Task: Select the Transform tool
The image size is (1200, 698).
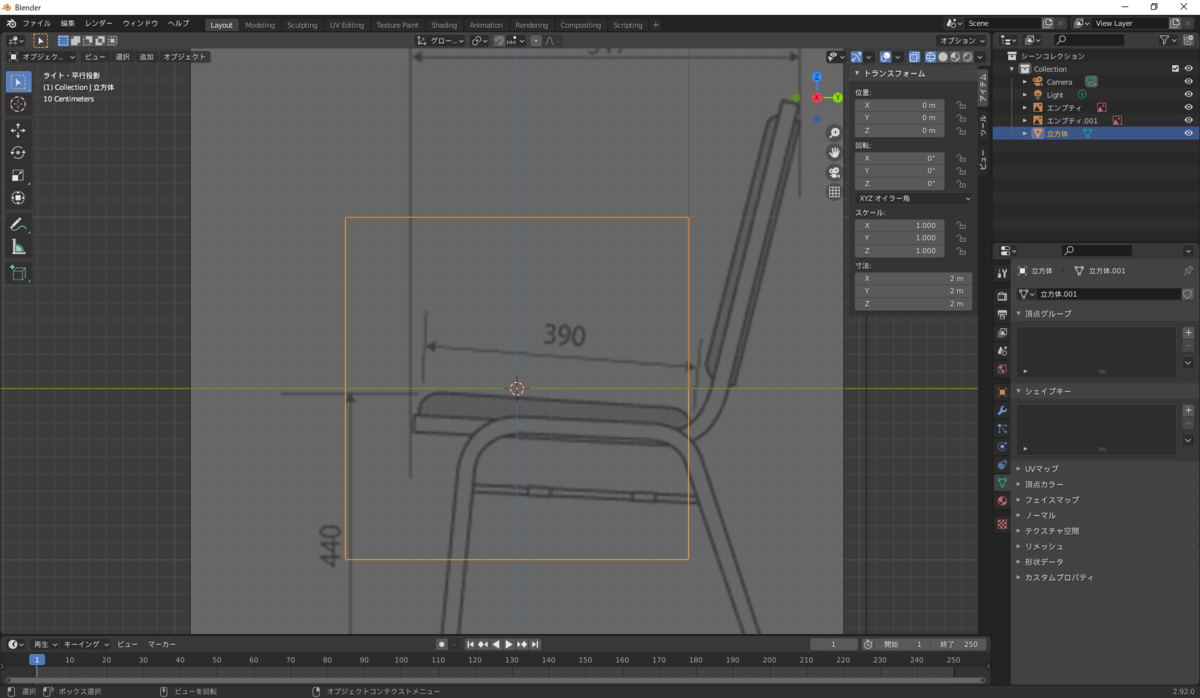Action: [x=18, y=198]
